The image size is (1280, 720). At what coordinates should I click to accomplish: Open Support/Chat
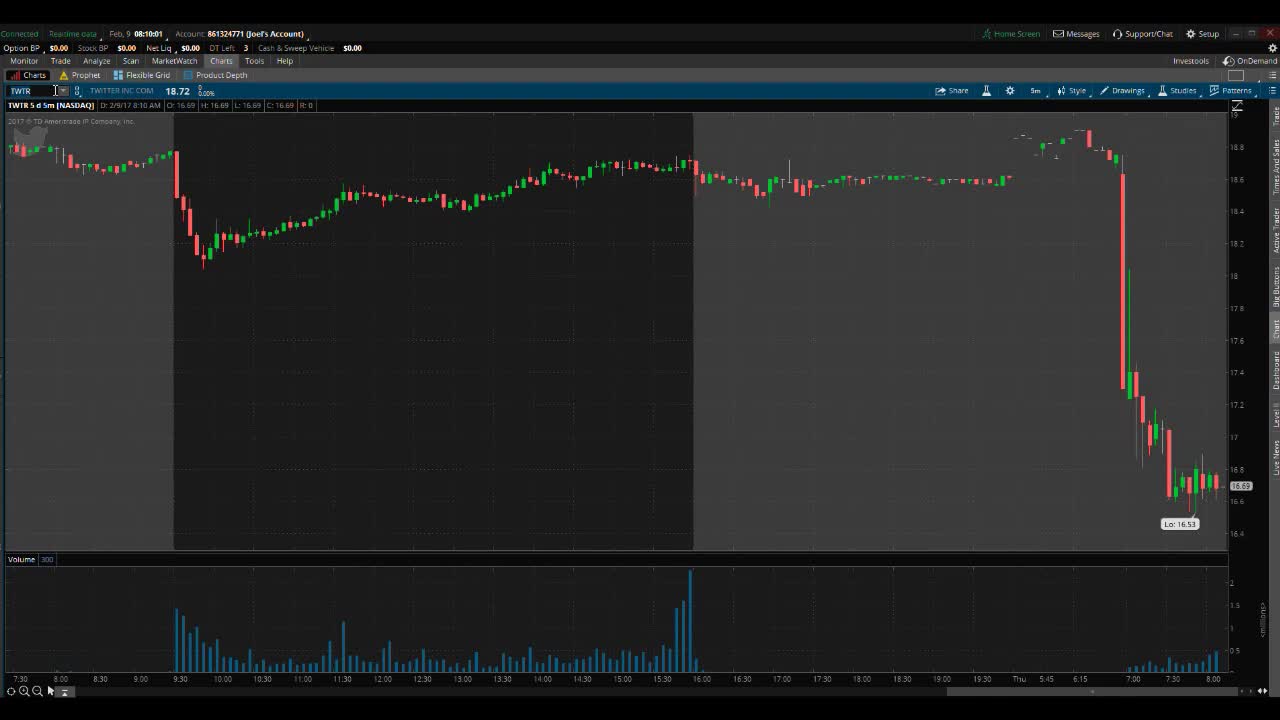tap(1143, 34)
